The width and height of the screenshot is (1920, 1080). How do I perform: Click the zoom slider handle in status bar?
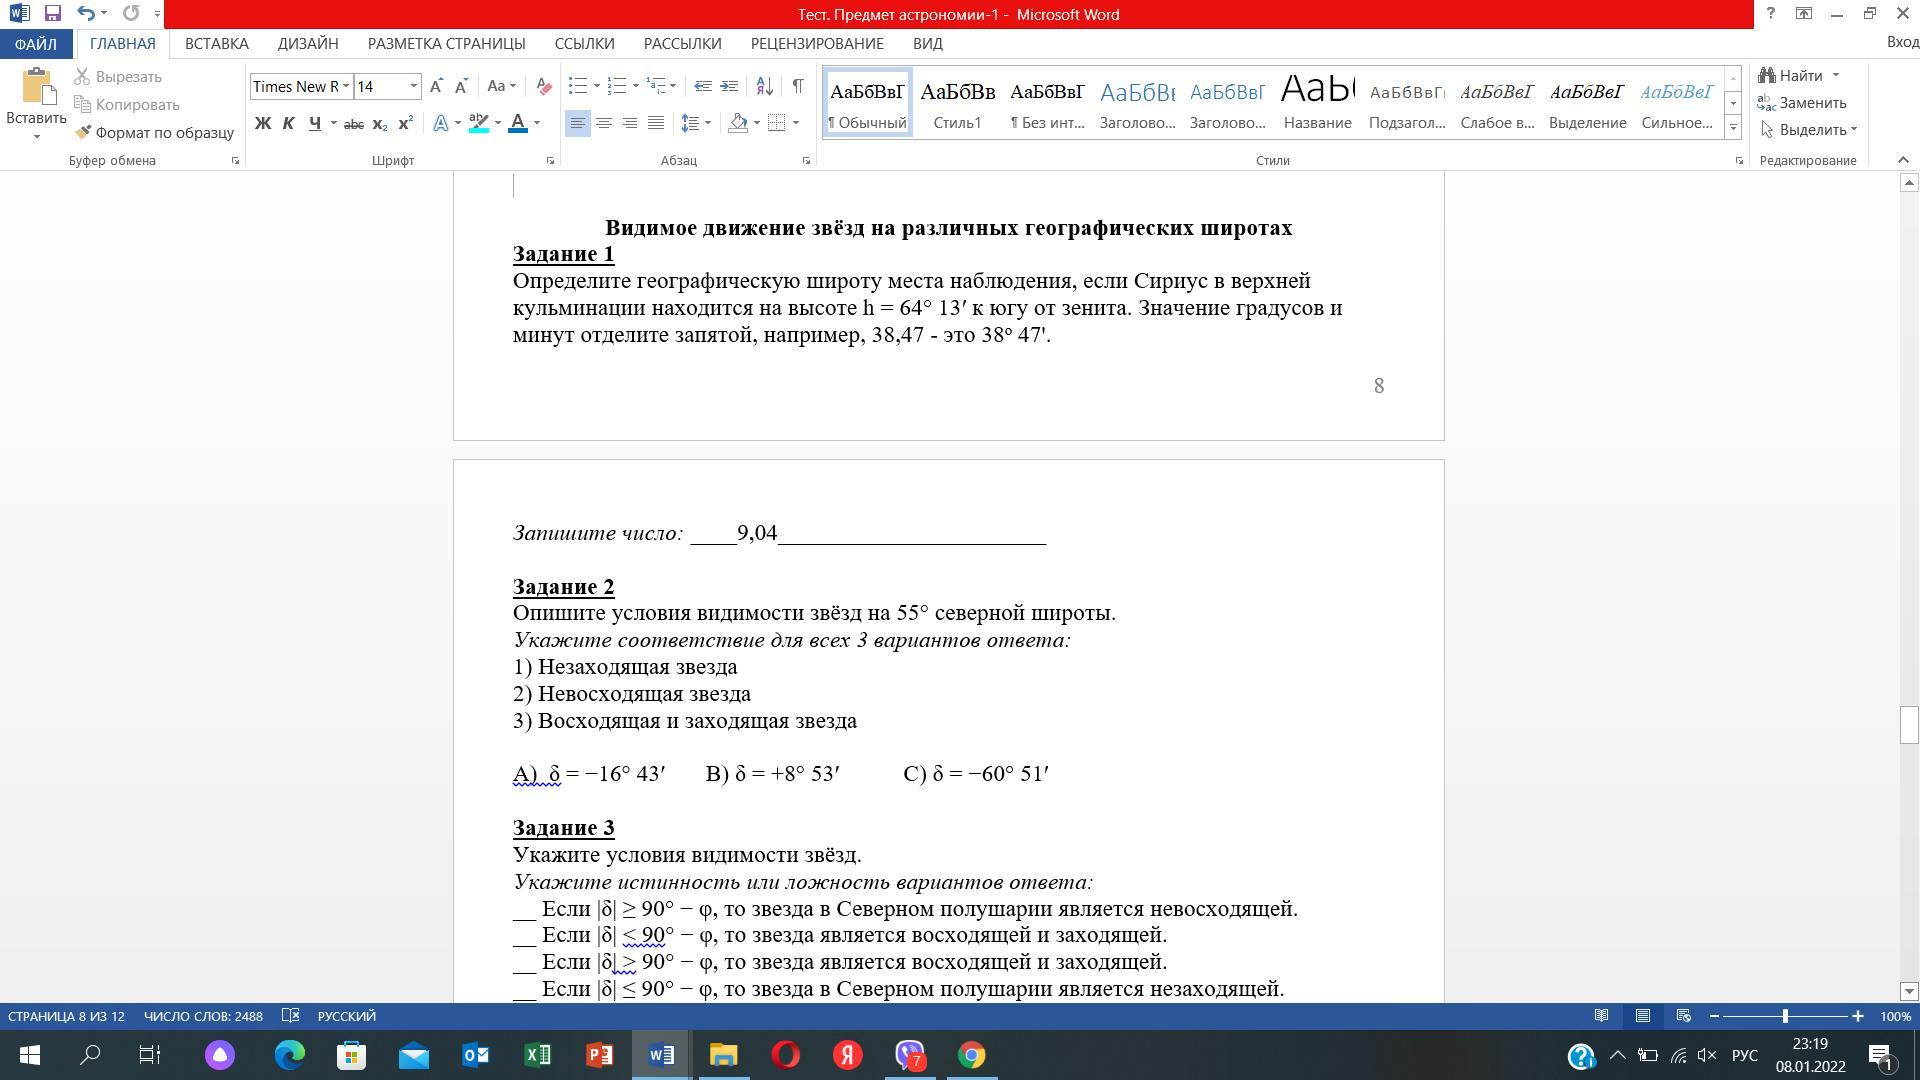pos(1785,1016)
